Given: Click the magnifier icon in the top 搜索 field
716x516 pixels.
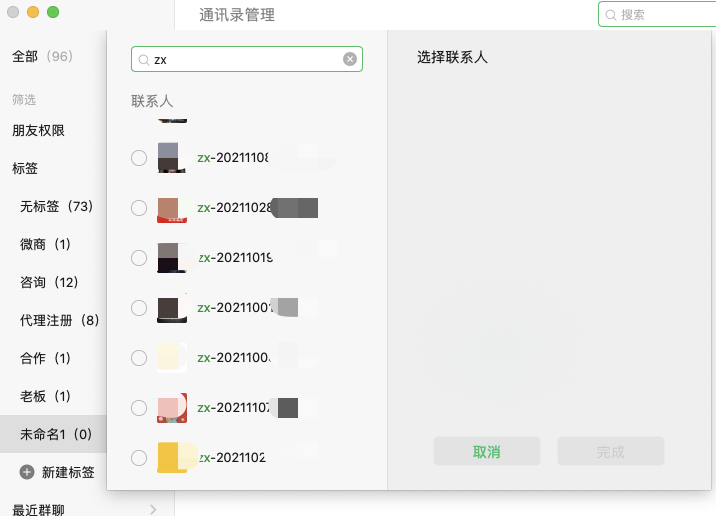Looking at the screenshot, I should tap(611, 15).
